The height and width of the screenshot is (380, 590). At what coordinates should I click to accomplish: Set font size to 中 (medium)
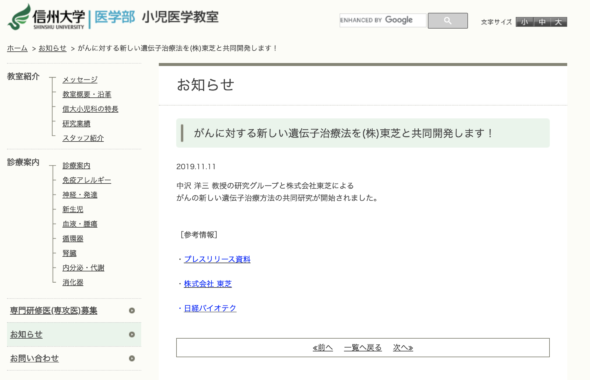pyautogui.click(x=542, y=22)
